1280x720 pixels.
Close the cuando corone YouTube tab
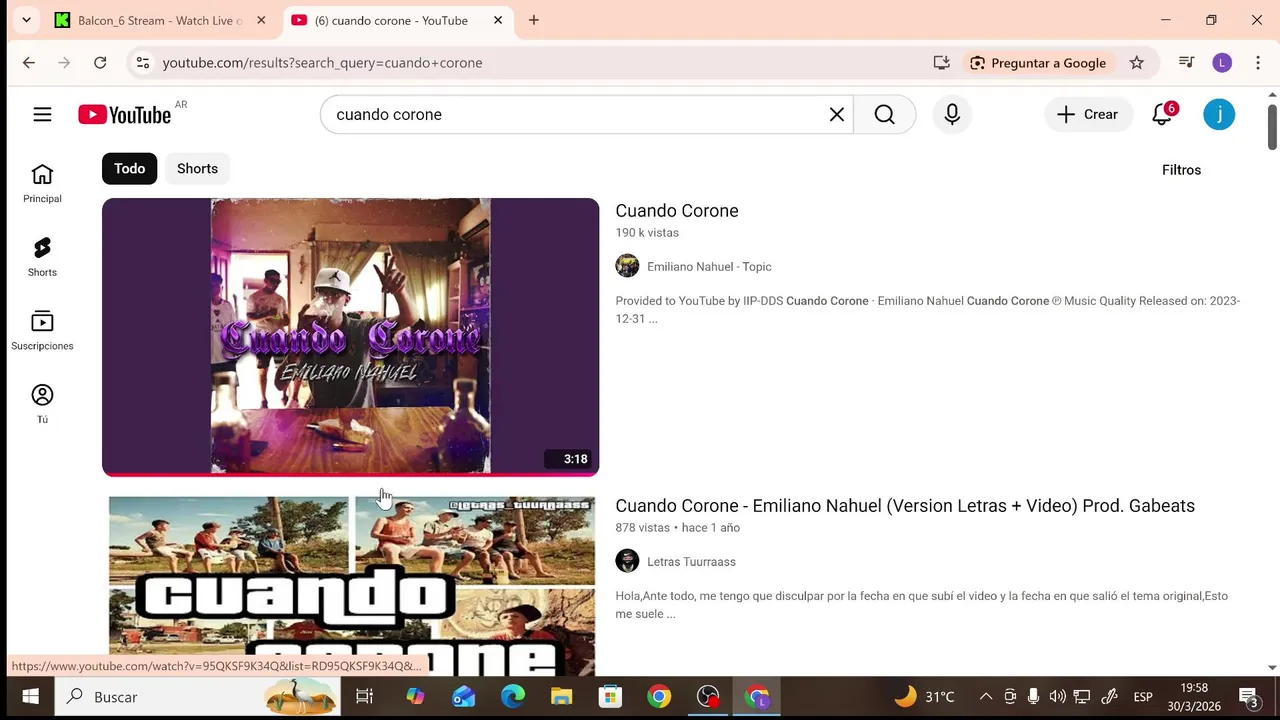pos(498,20)
